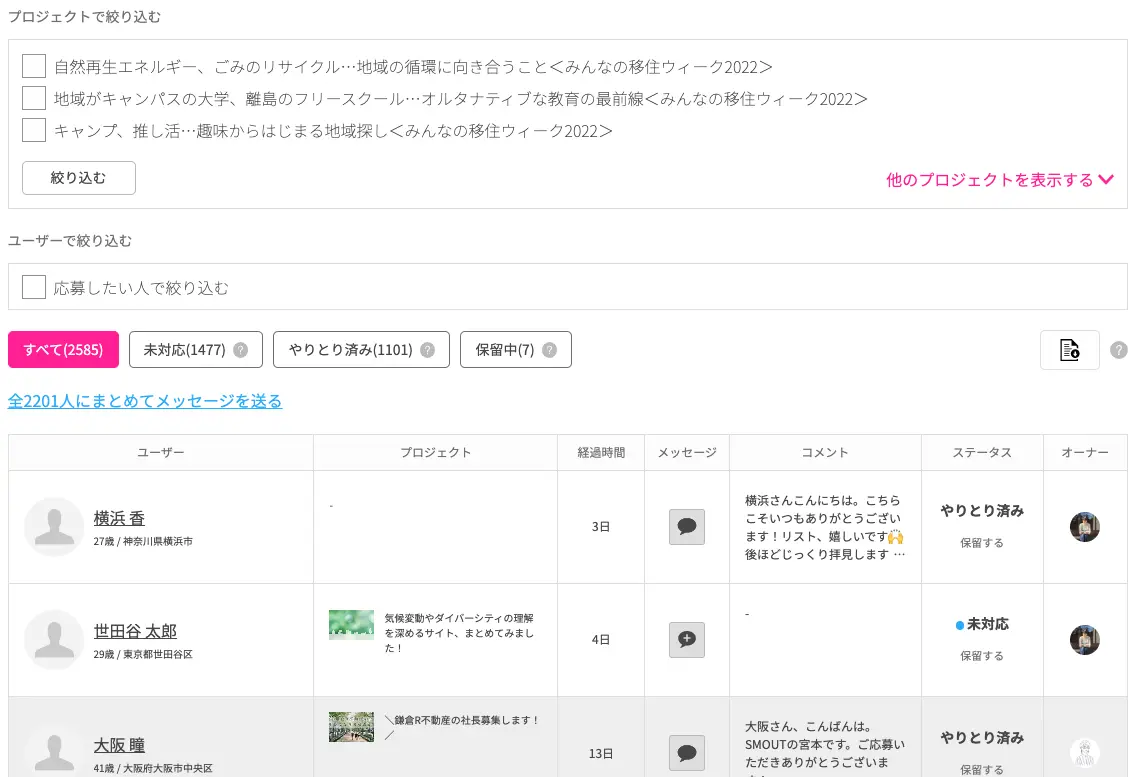The image size is (1137, 777).
Task: Click owner avatar in 横浜 香 row
Action: (1085, 527)
